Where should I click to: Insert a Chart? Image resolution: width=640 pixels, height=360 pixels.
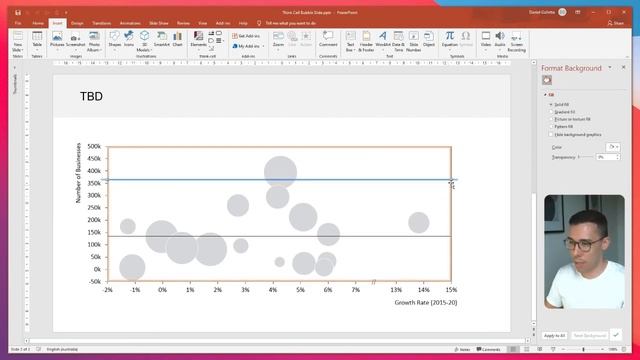click(x=178, y=39)
